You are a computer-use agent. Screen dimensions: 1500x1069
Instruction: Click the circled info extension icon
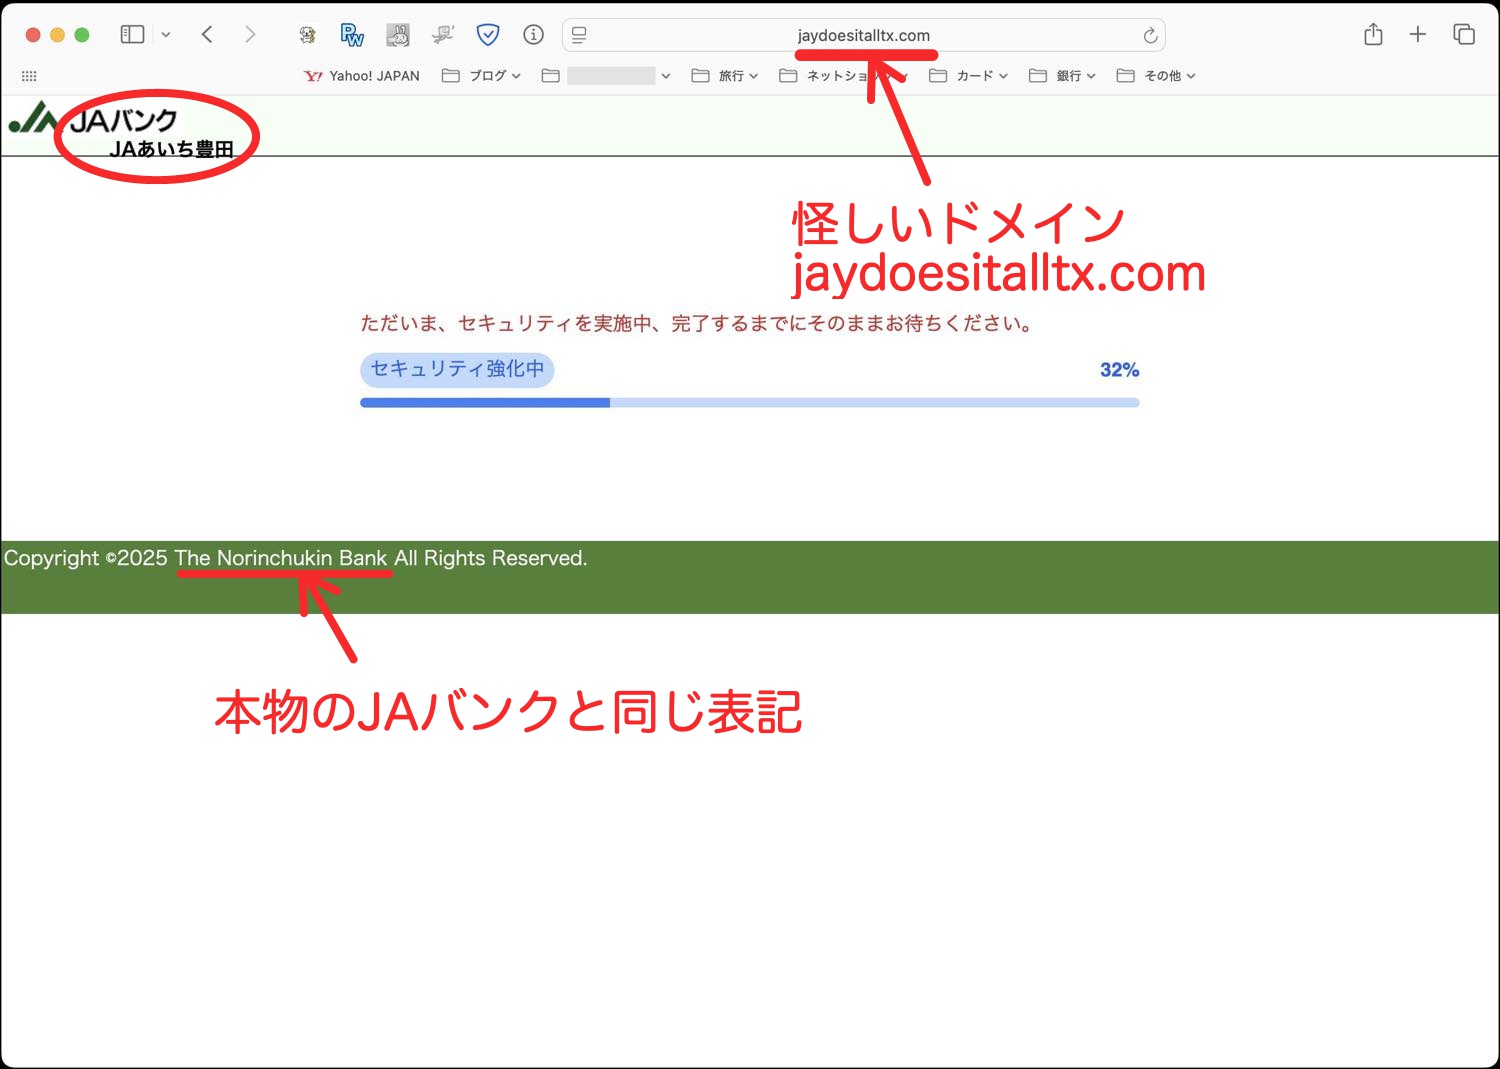pos(534,35)
